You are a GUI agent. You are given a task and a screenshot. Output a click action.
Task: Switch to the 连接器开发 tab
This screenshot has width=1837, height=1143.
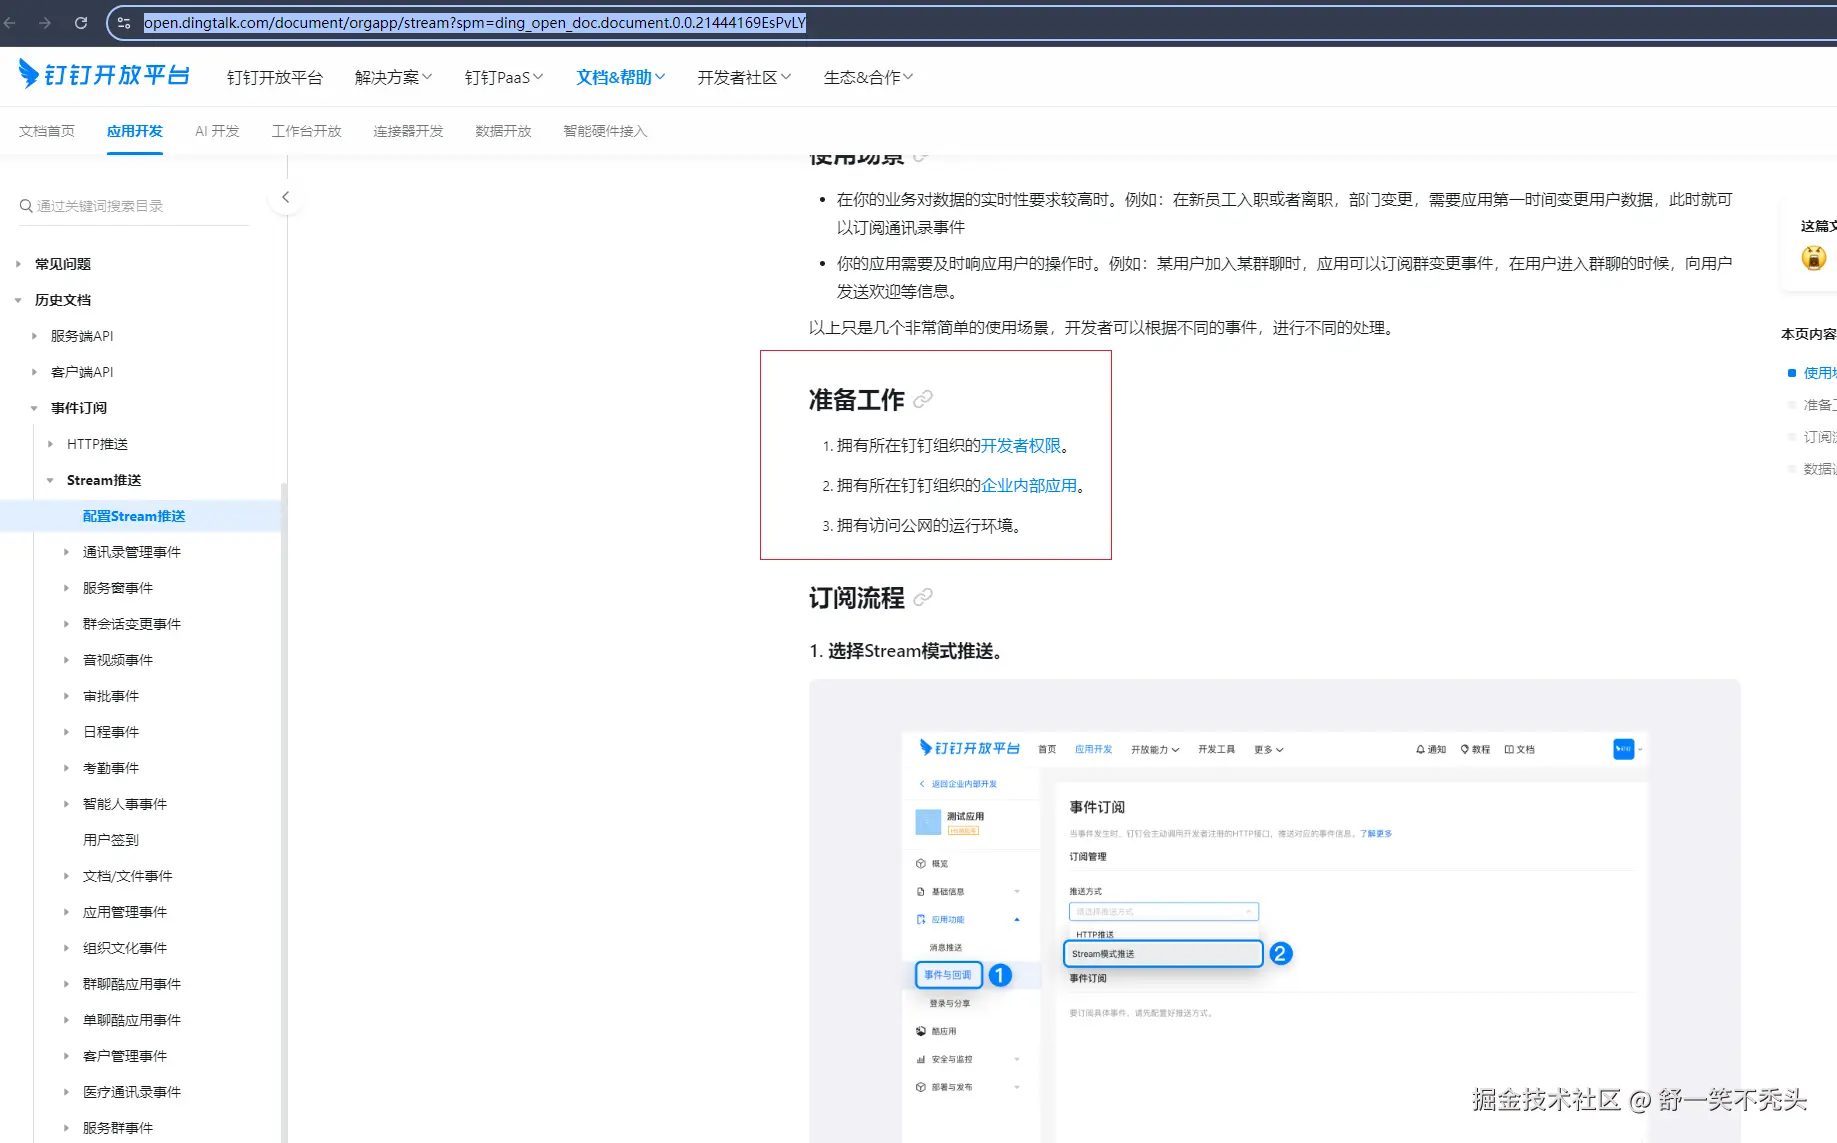click(x=409, y=131)
